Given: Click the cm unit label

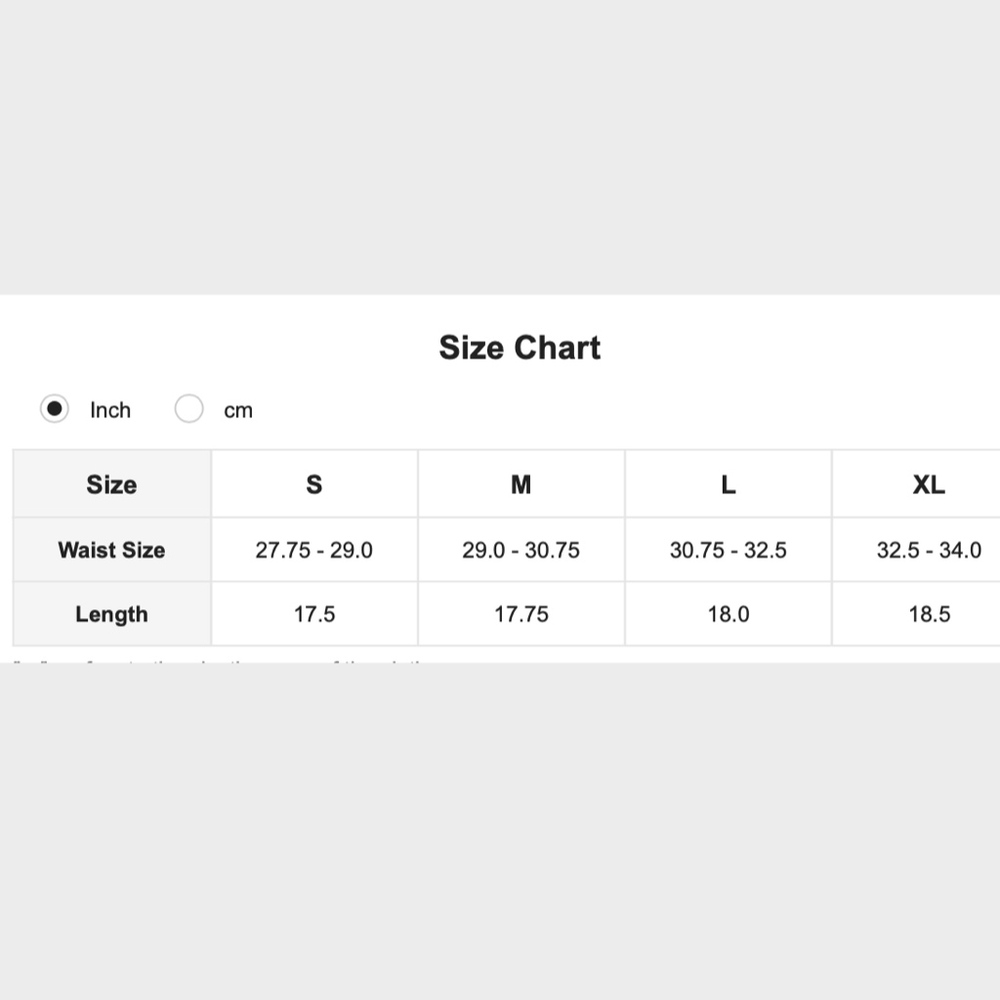Looking at the screenshot, I should 238,411.
